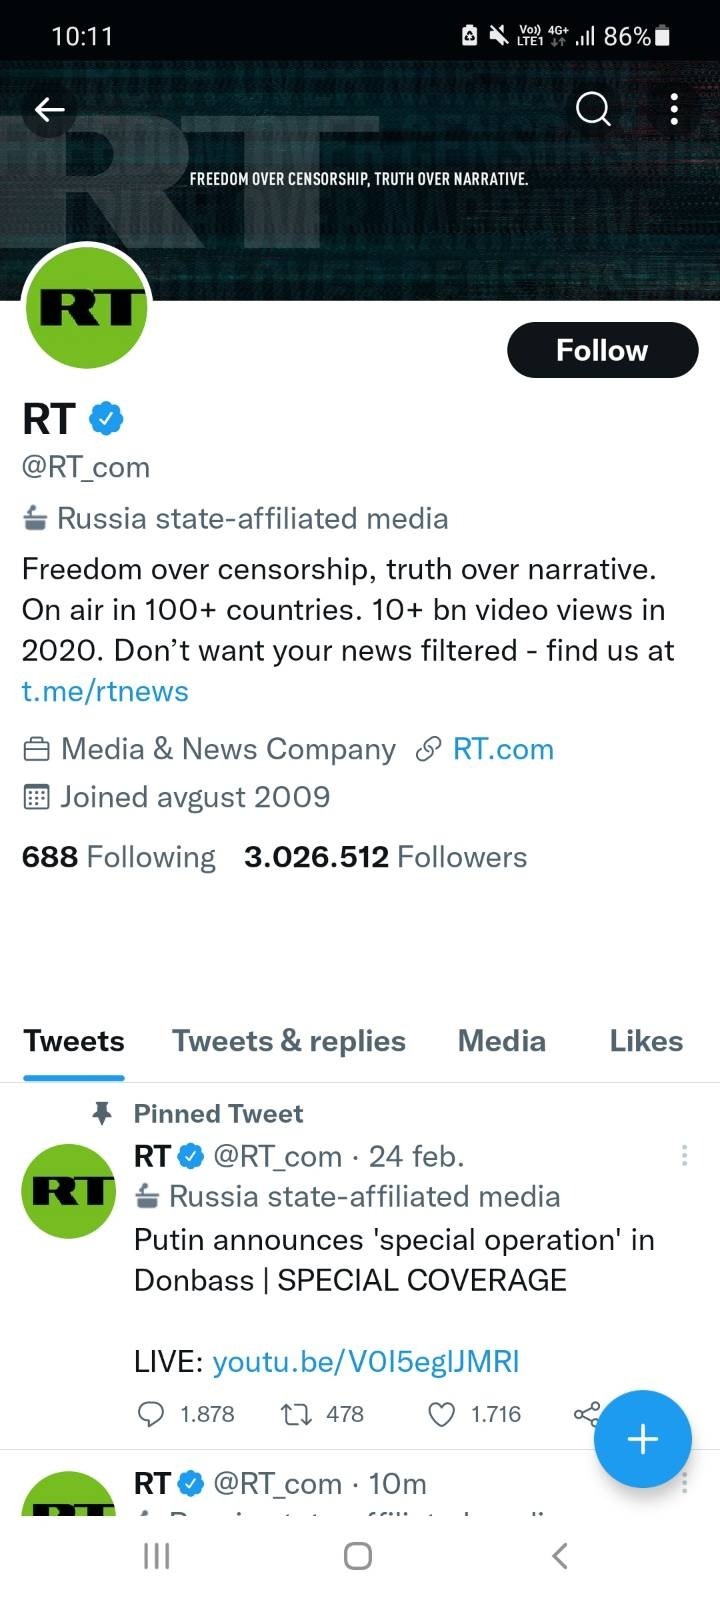View RT's followers count
This screenshot has height=1600, width=720.
click(x=386, y=857)
